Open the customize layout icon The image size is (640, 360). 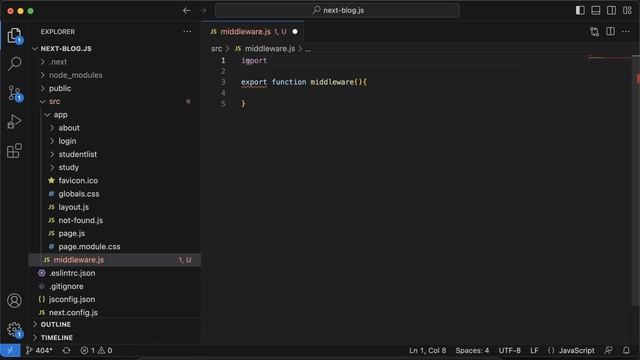click(627, 11)
